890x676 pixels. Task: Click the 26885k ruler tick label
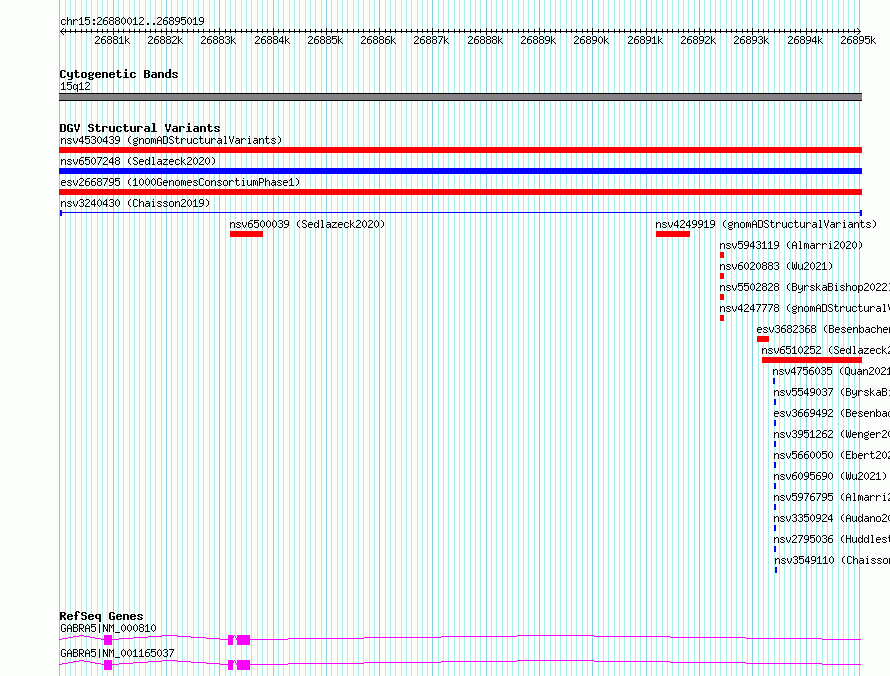(x=325, y=40)
